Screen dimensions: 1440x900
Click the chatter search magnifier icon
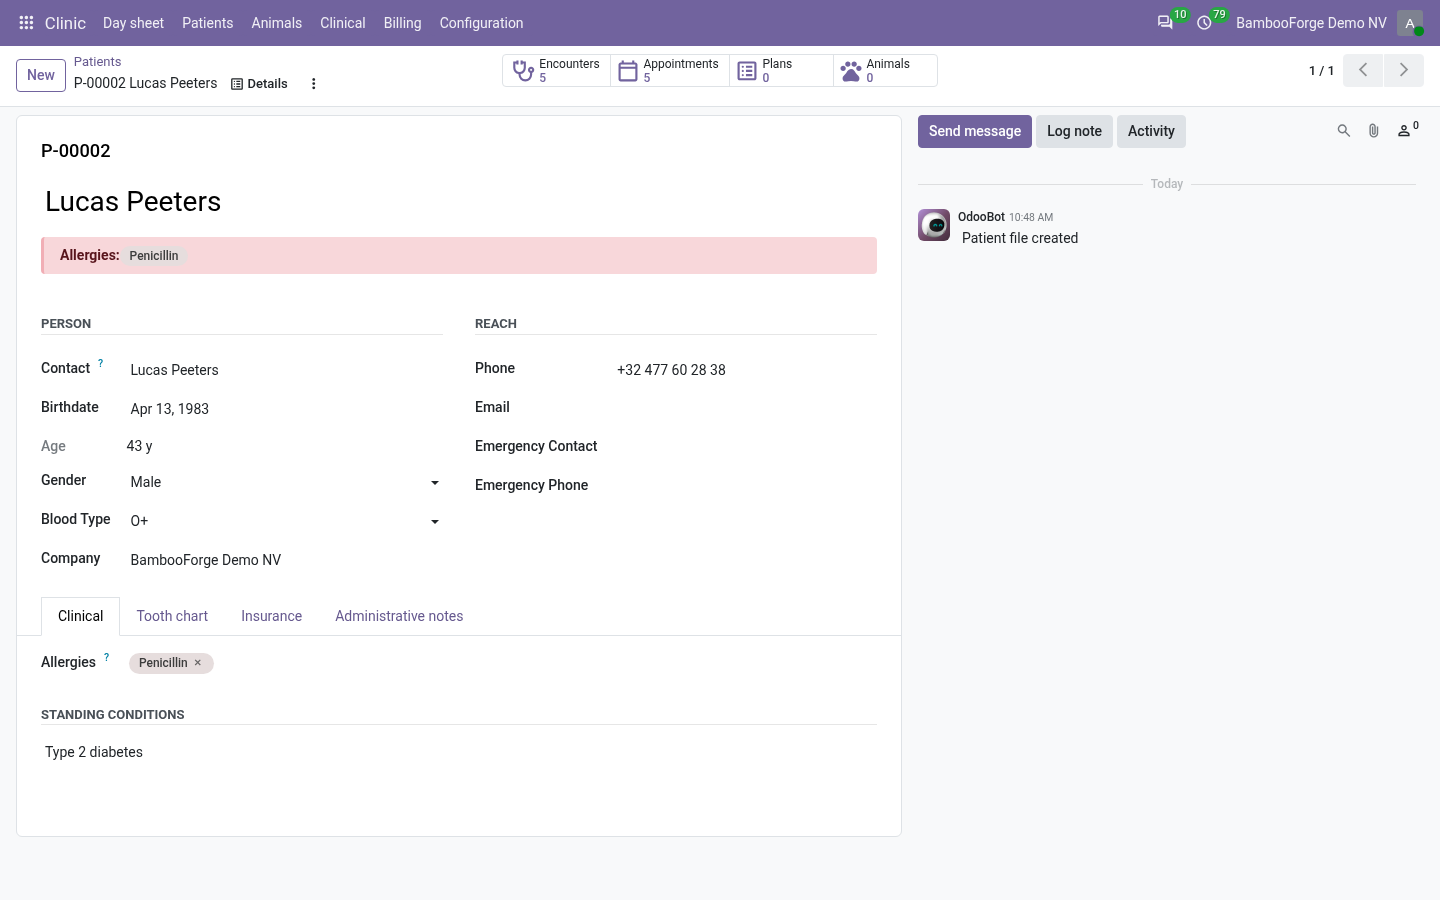[x=1344, y=131]
